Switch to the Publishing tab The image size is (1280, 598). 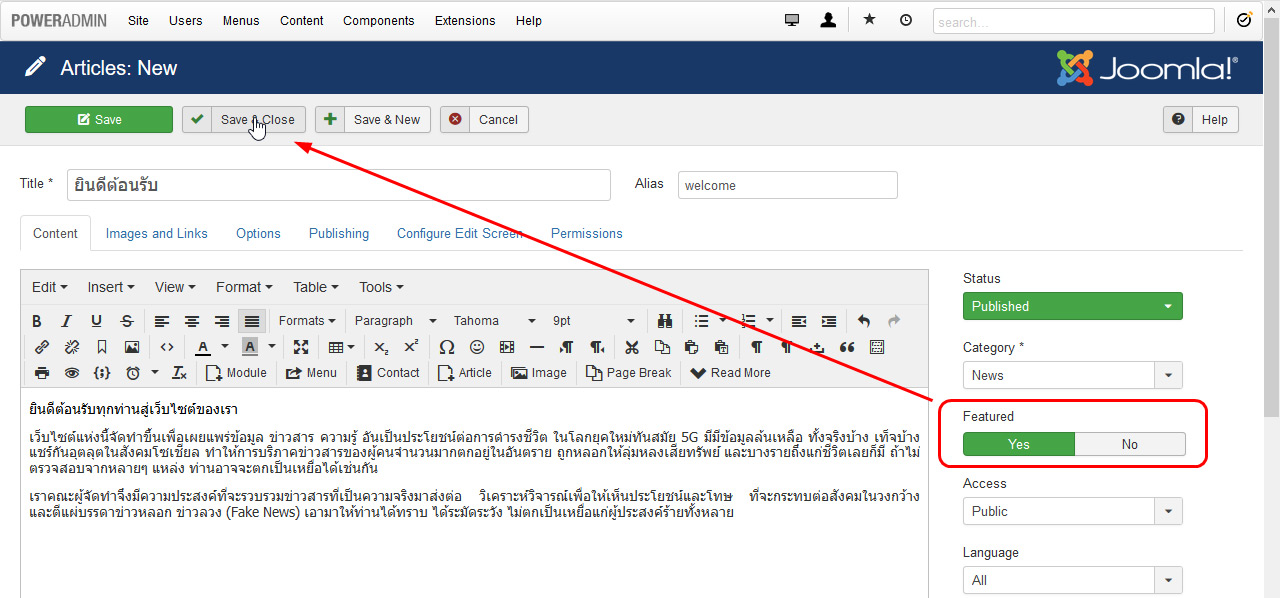[x=338, y=233]
